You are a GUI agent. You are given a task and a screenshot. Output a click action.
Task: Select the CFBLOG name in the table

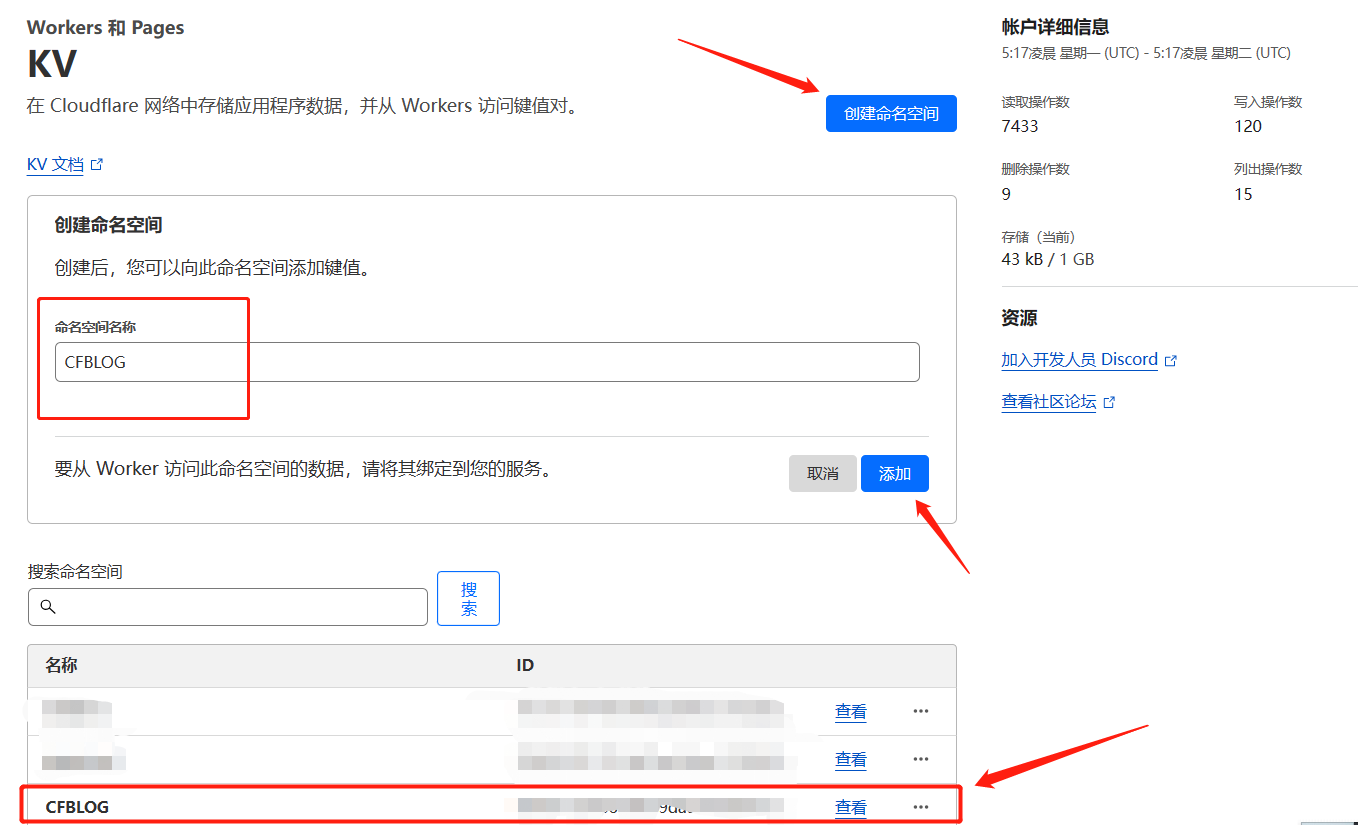tap(77, 807)
